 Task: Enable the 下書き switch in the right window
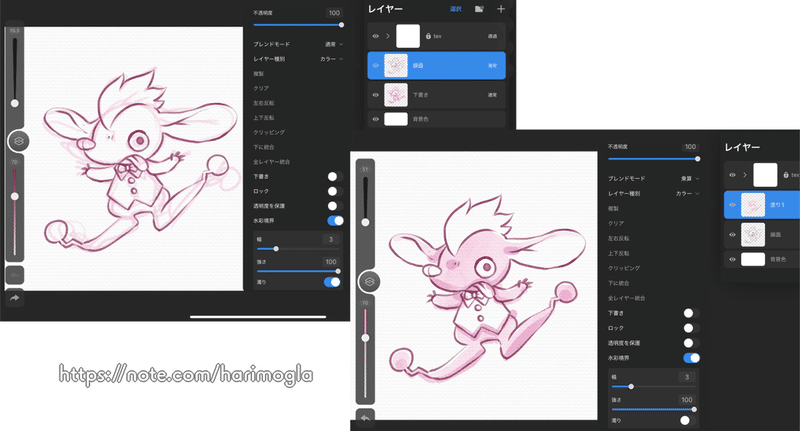(691, 313)
